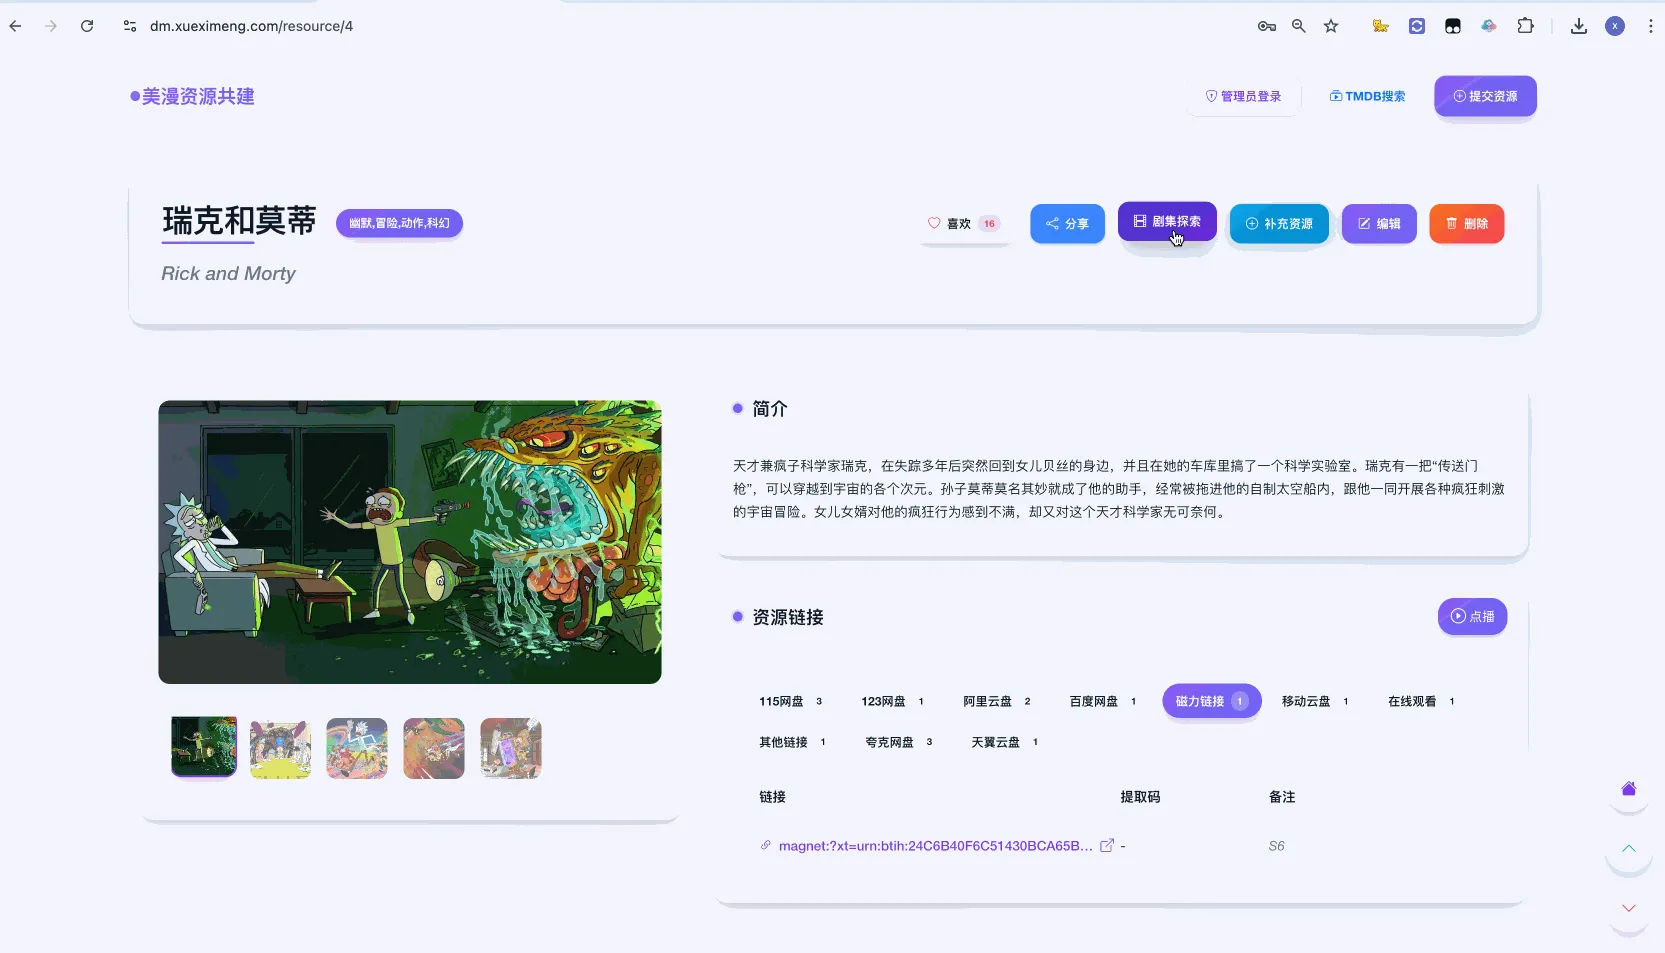Switch to 百度网盘 tab
The height and width of the screenshot is (953, 1665).
(1102, 701)
